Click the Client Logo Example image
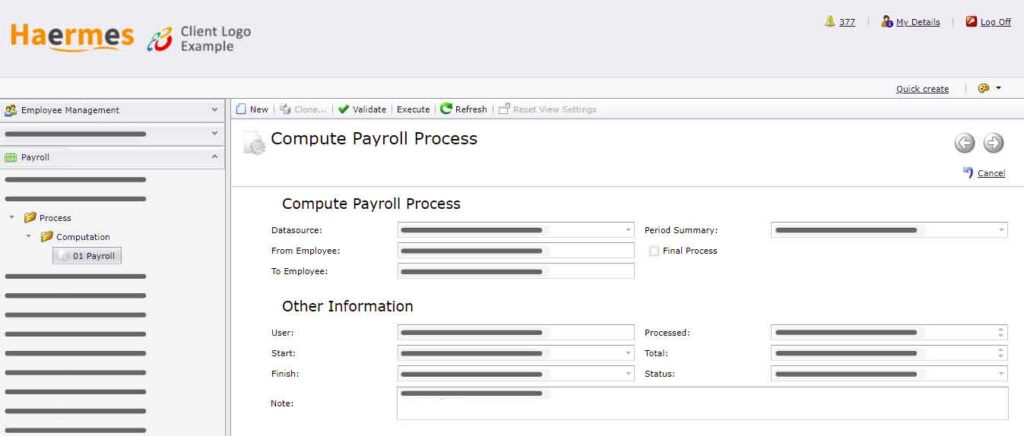The height and width of the screenshot is (436, 1024). click(x=199, y=39)
